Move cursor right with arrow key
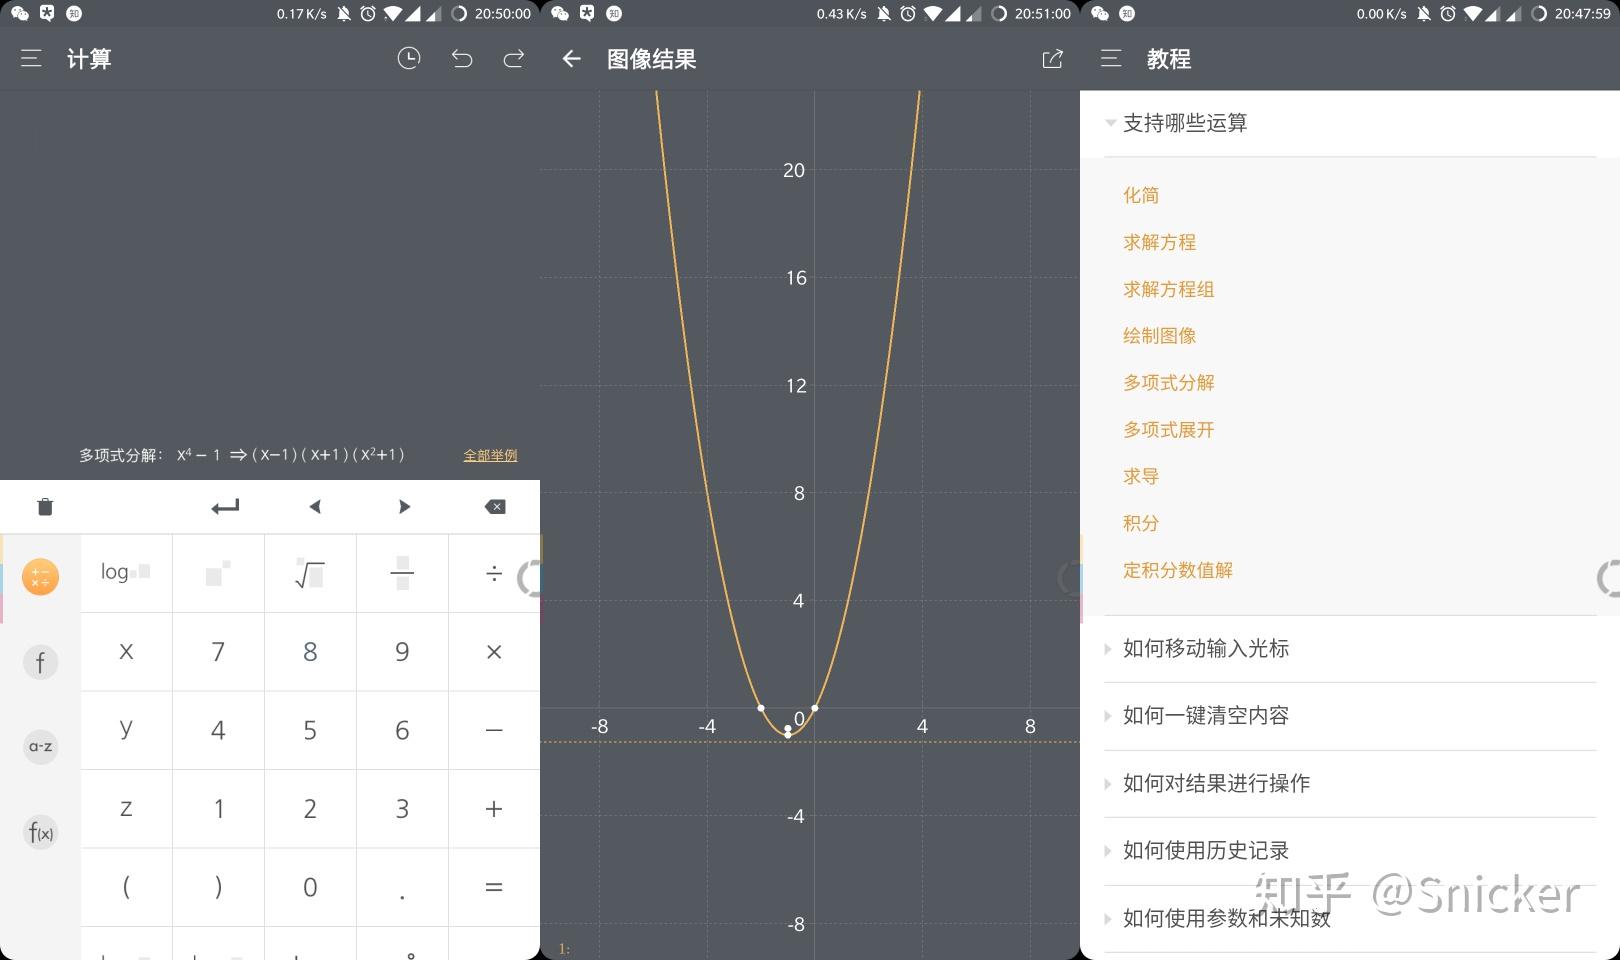 (404, 507)
